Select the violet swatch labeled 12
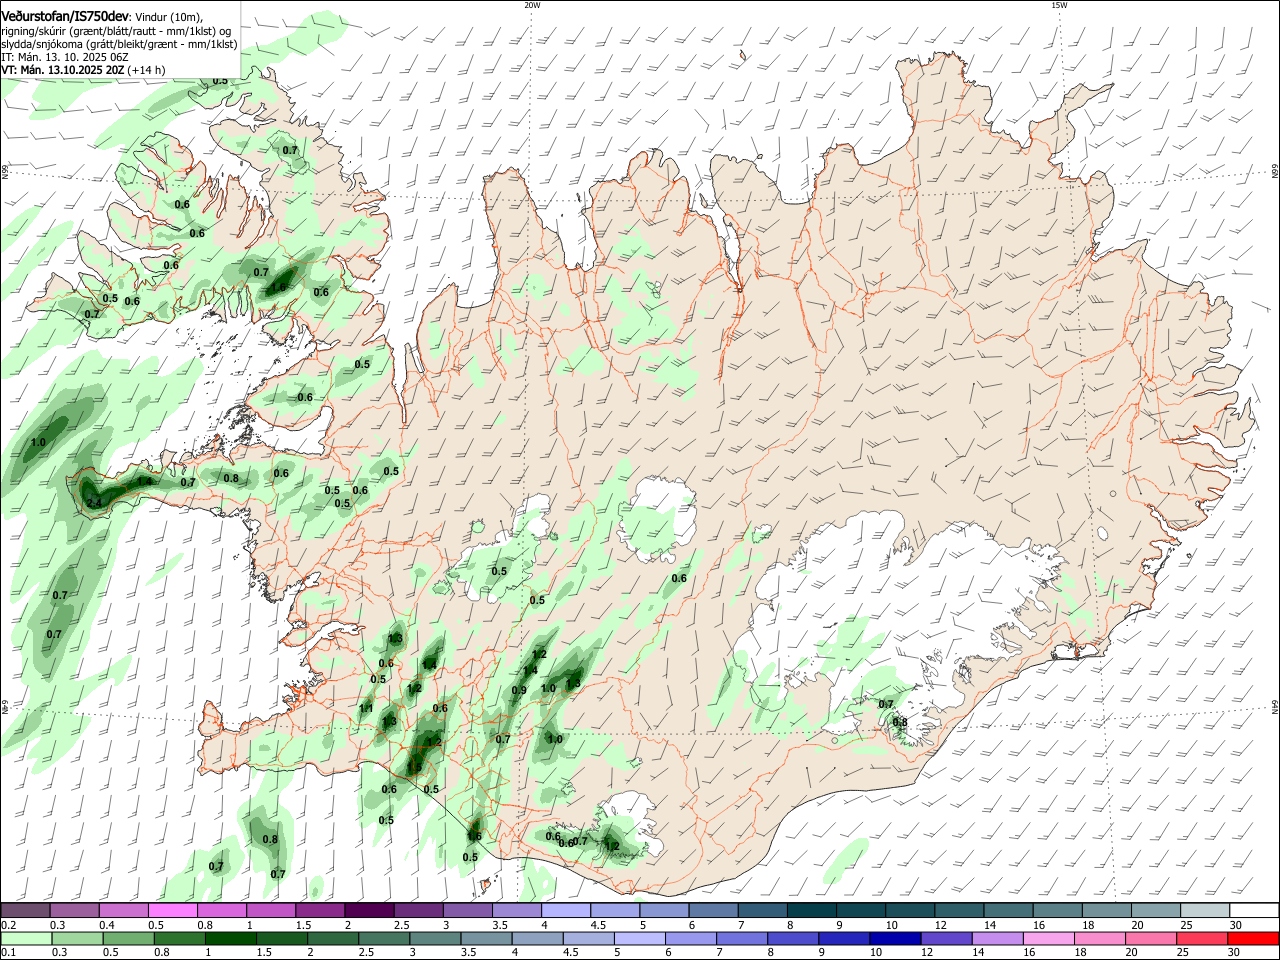 (945, 939)
